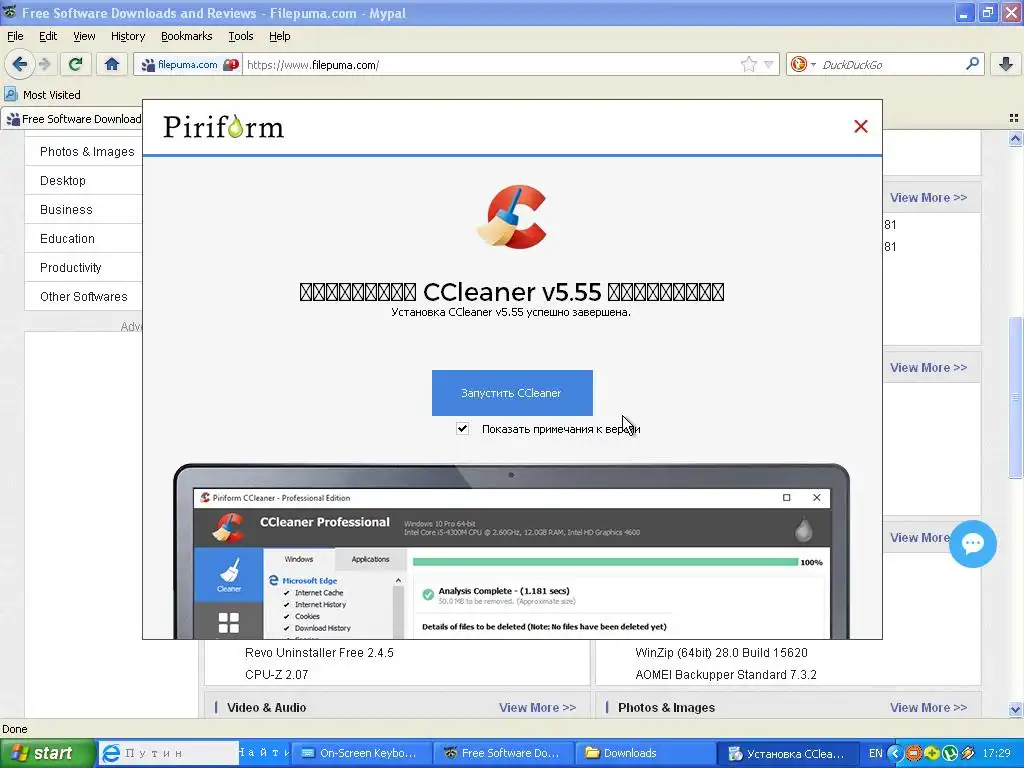
Task: Open AOMEI Backupper Standard 7.3.2 link
Action: click(x=726, y=675)
